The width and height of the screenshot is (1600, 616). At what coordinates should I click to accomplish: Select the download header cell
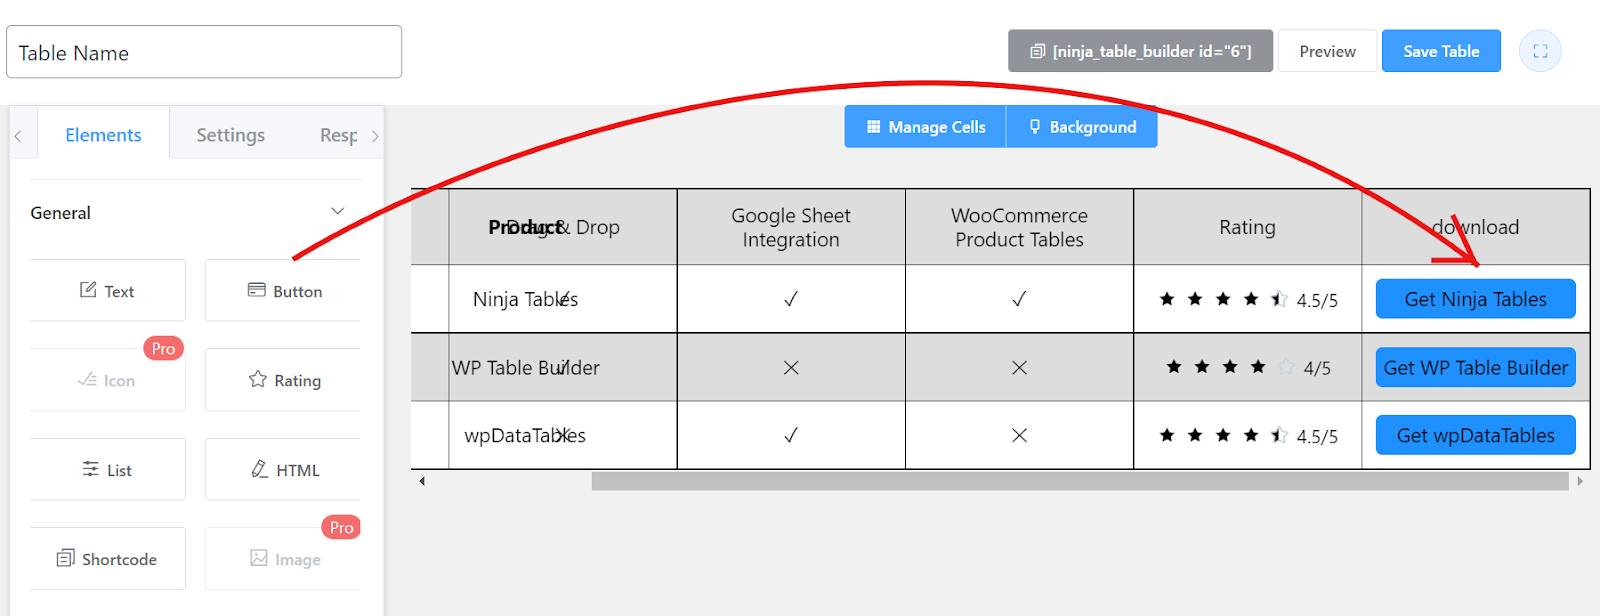1475,227
